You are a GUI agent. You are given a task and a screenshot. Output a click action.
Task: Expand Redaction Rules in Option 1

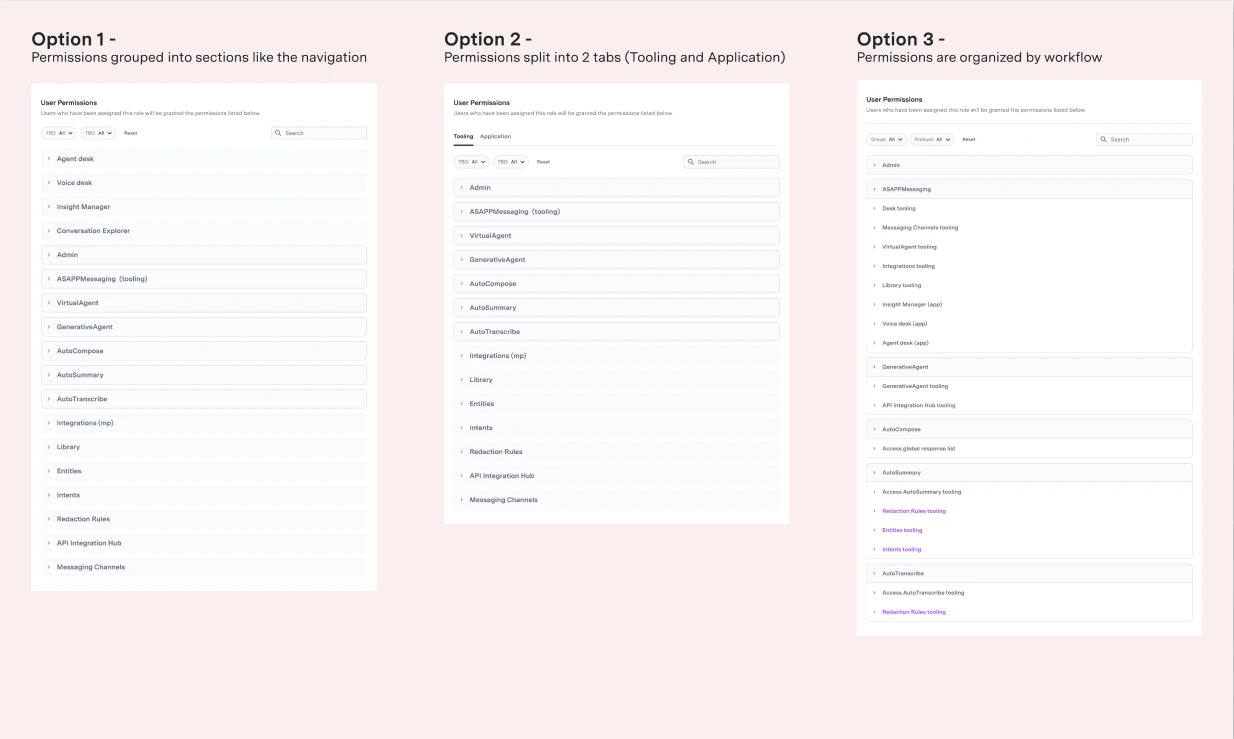pos(204,519)
